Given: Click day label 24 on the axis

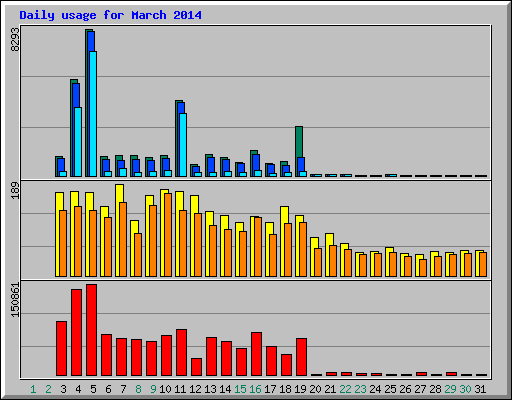Looking at the screenshot, I should [x=375, y=389].
